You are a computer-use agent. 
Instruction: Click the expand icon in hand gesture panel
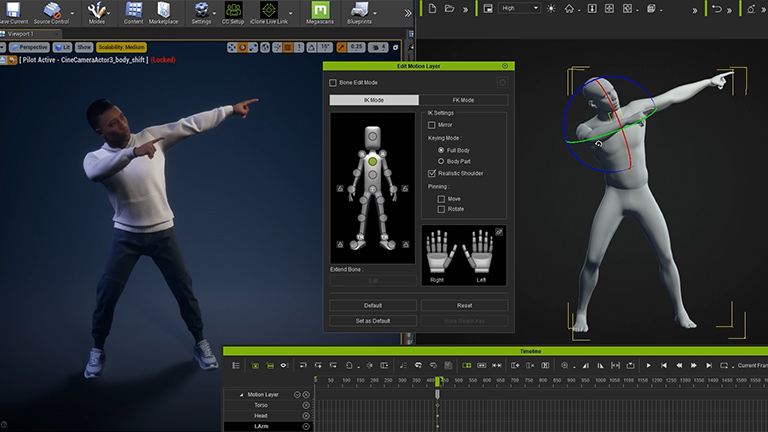(499, 232)
